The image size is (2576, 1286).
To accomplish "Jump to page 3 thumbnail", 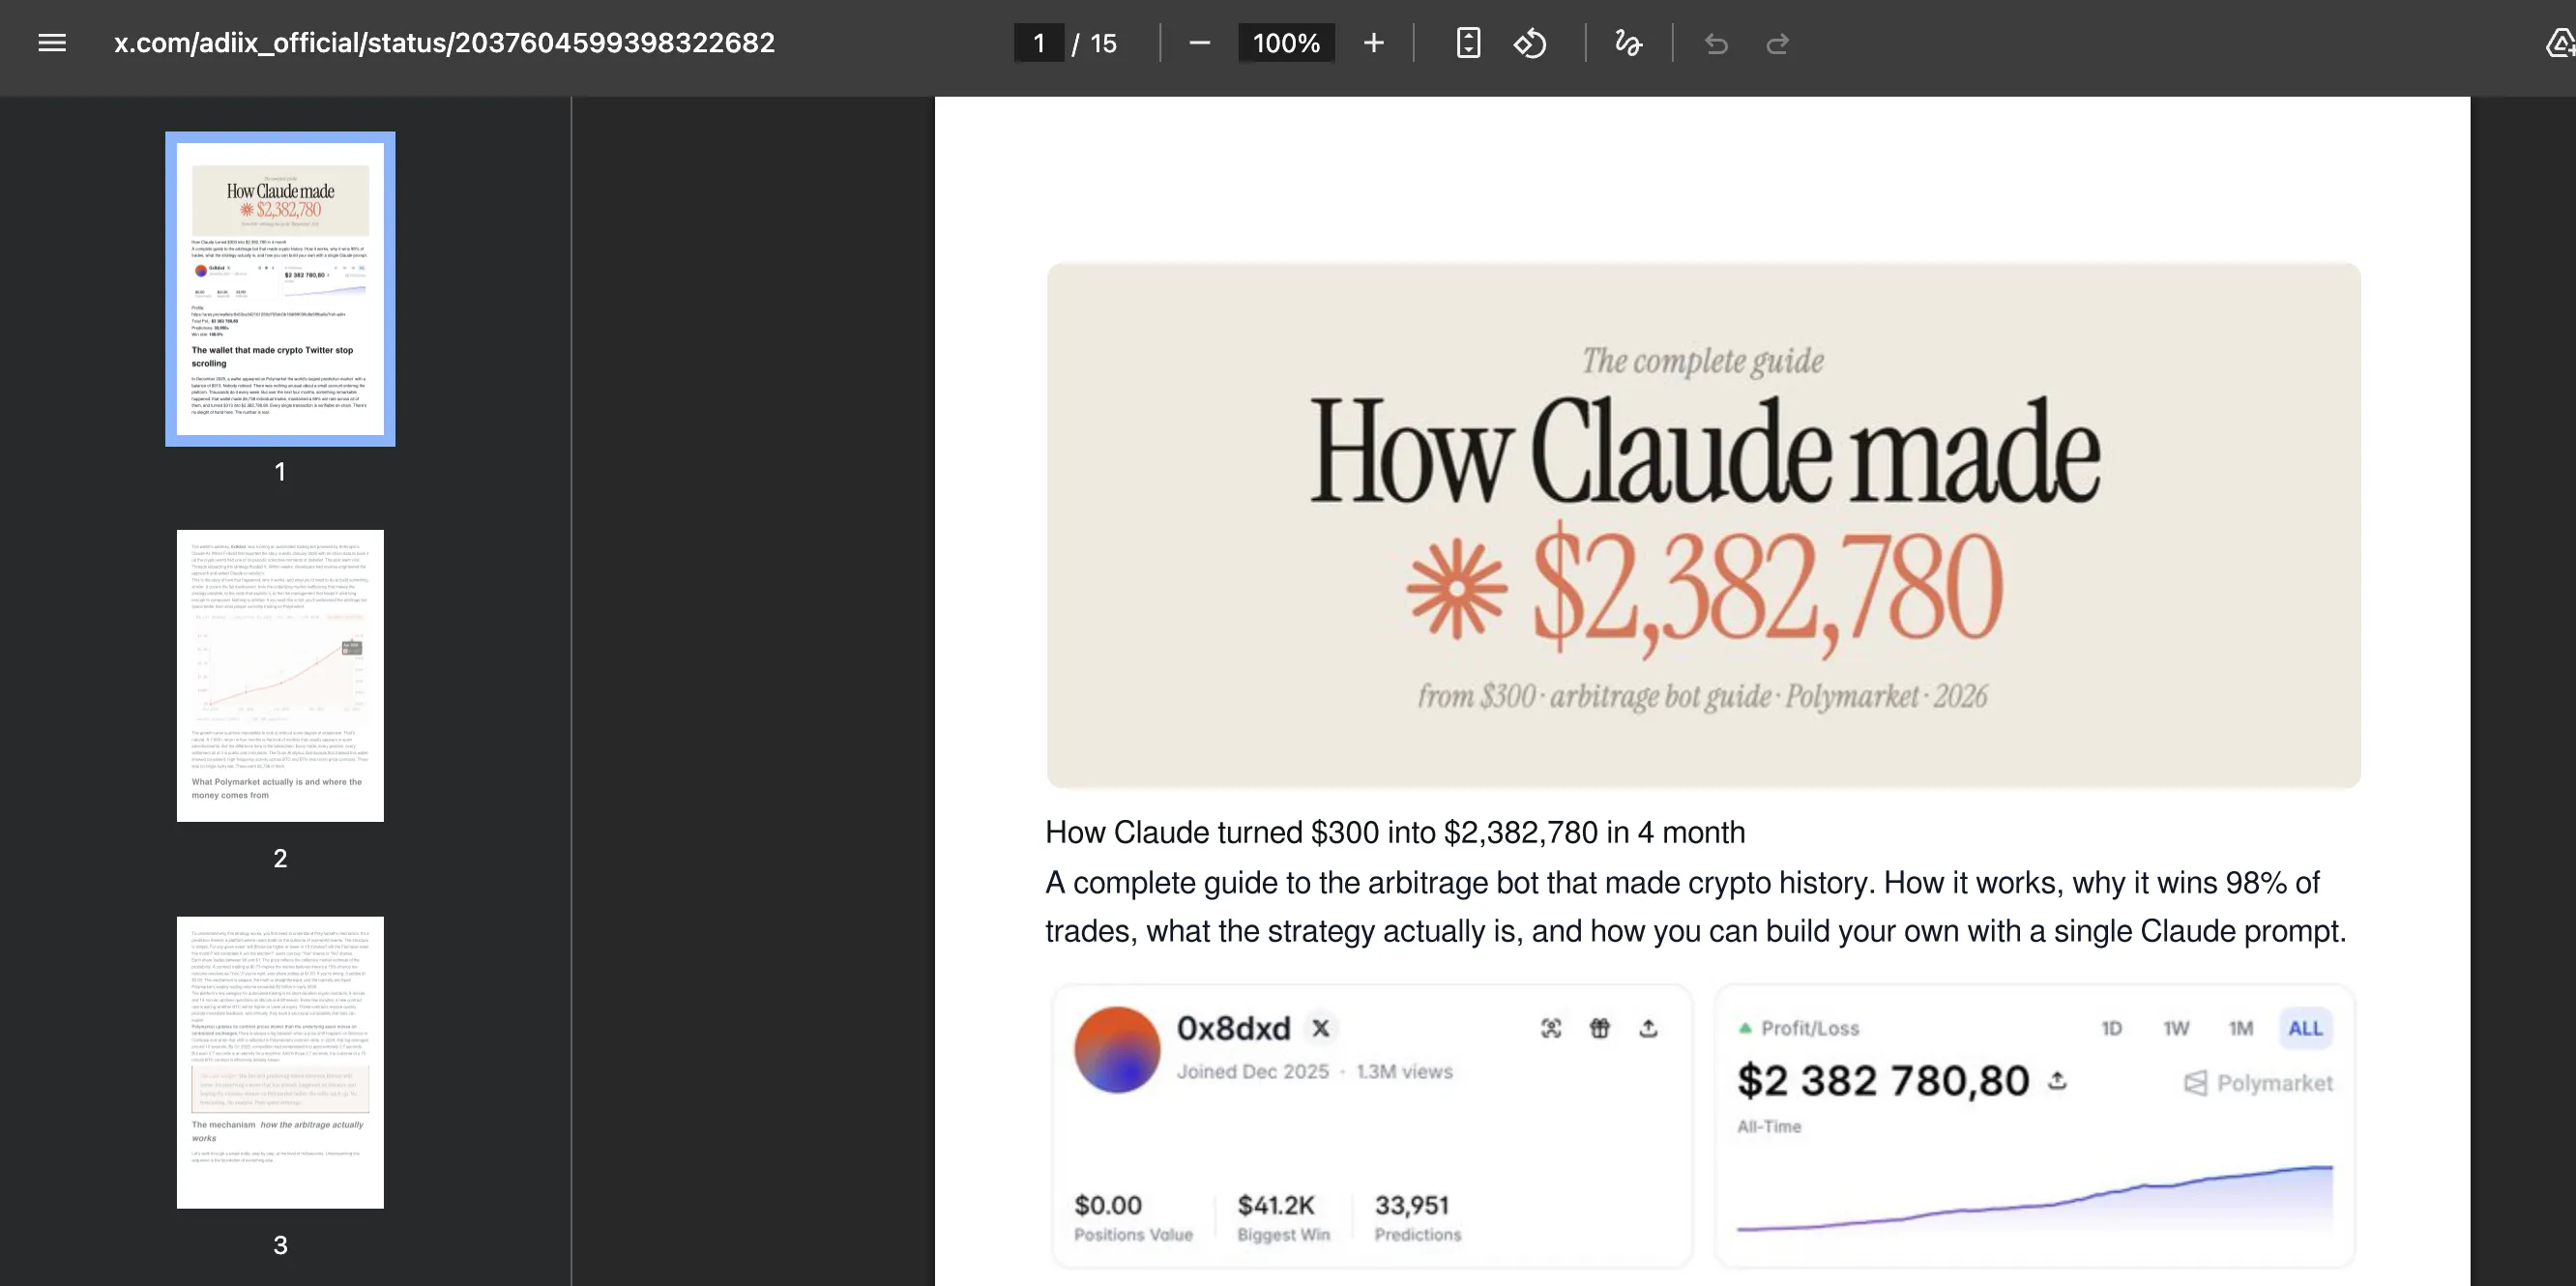I will pyautogui.click(x=280, y=1062).
